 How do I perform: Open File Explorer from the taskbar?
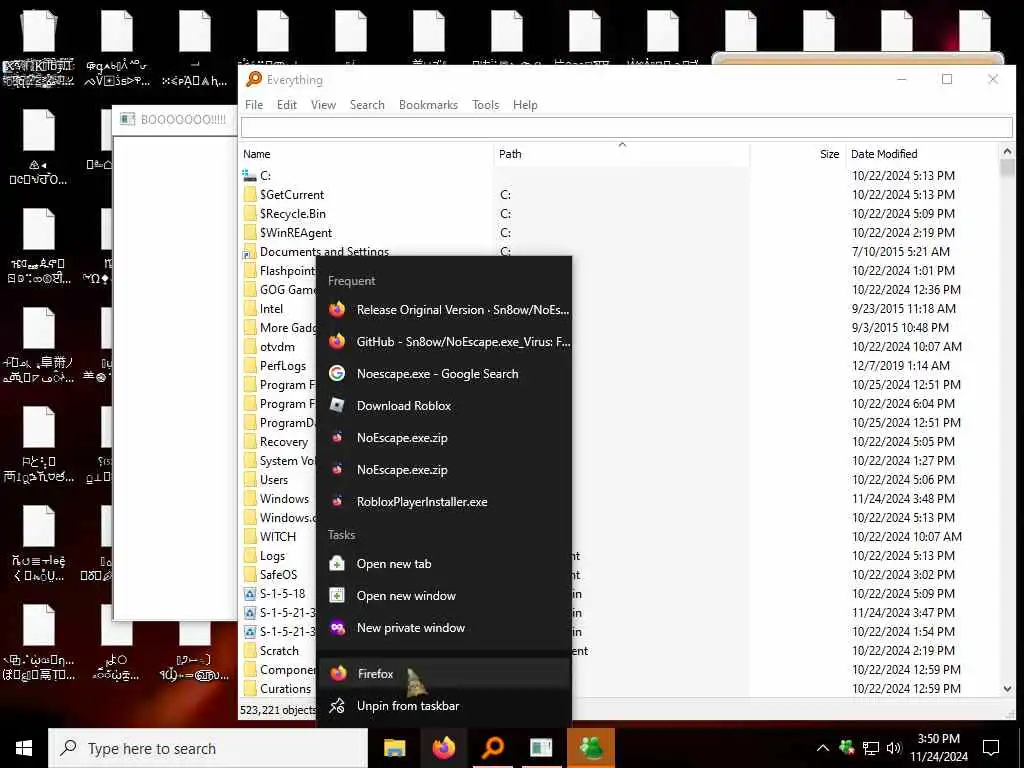(394, 748)
